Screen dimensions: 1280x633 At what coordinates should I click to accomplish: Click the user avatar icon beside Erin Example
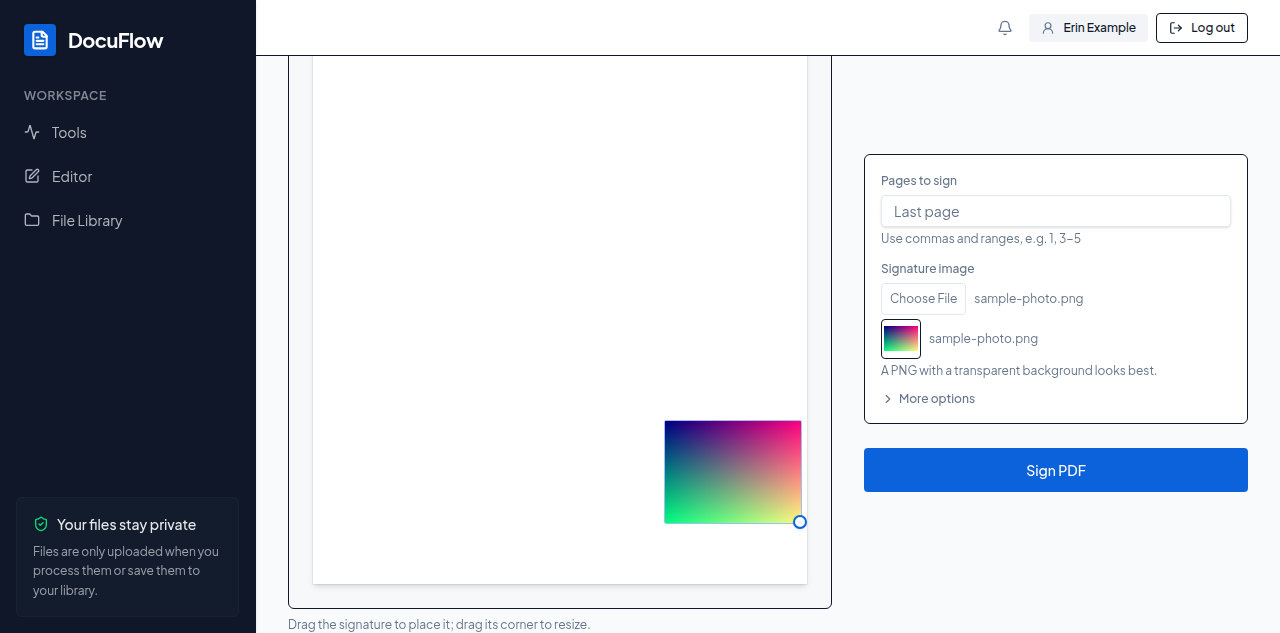click(x=1048, y=28)
